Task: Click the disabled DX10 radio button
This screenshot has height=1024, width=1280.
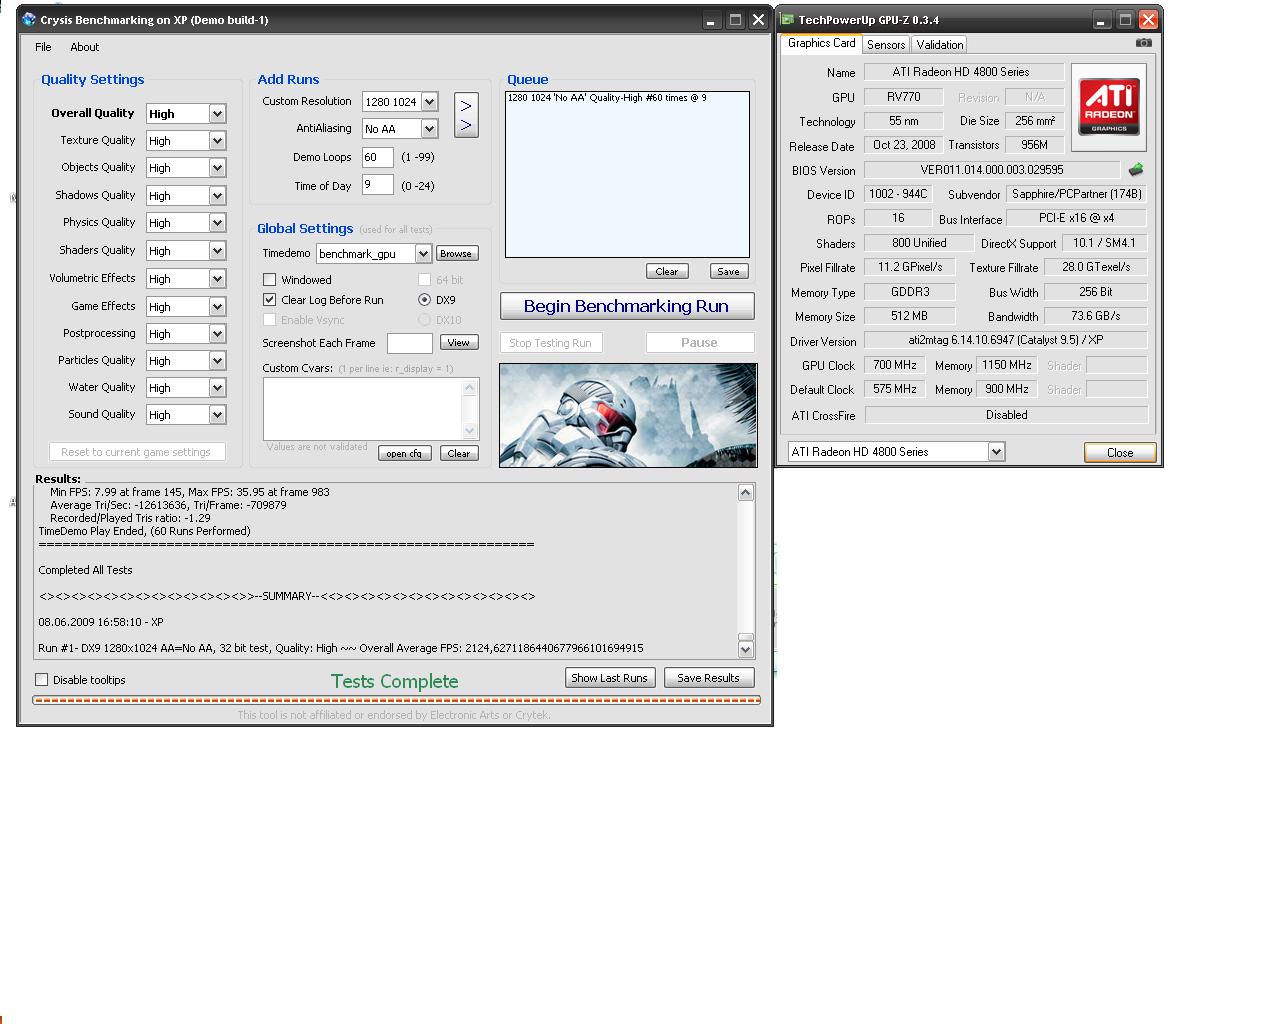Action: click(x=424, y=320)
